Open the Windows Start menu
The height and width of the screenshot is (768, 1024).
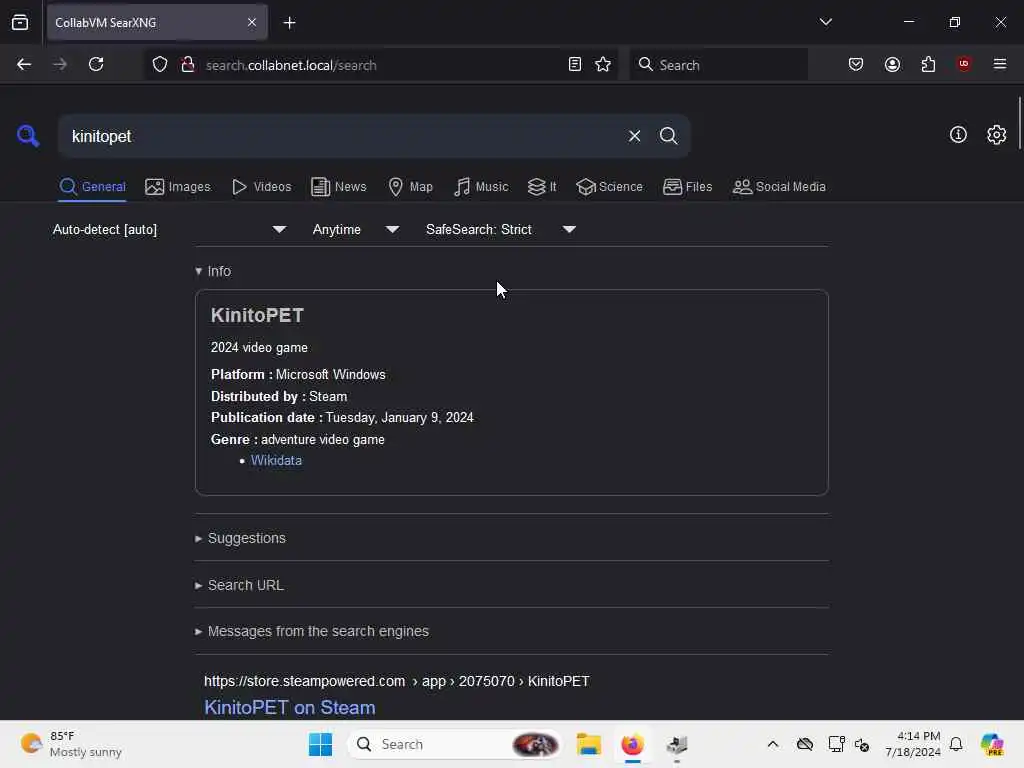(320, 744)
